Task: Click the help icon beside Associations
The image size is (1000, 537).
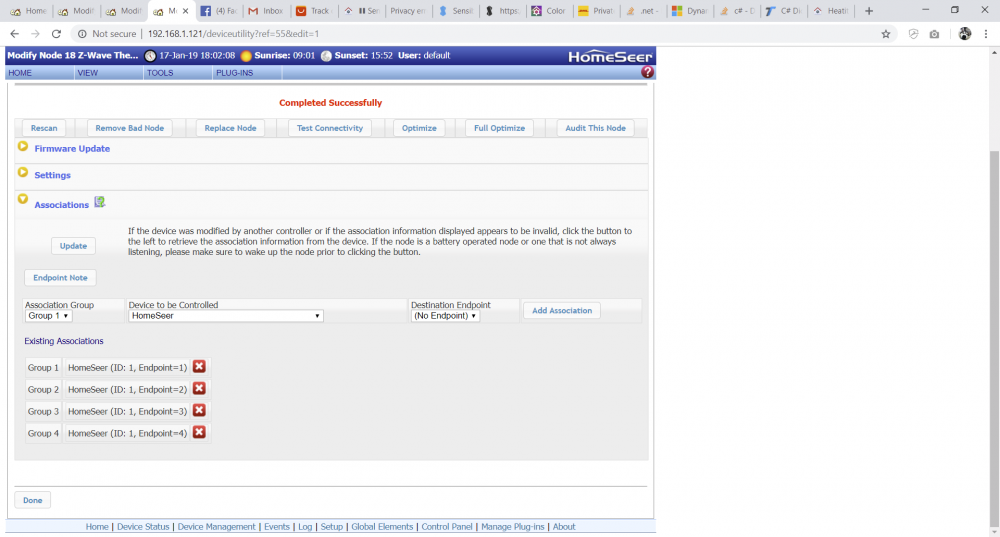Action: tap(100, 203)
